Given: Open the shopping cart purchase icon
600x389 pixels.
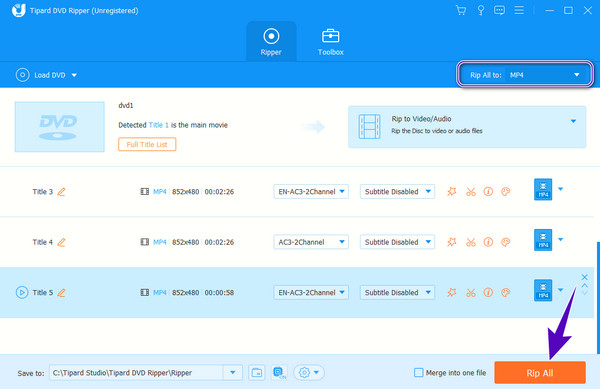Looking at the screenshot, I should coord(461,10).
